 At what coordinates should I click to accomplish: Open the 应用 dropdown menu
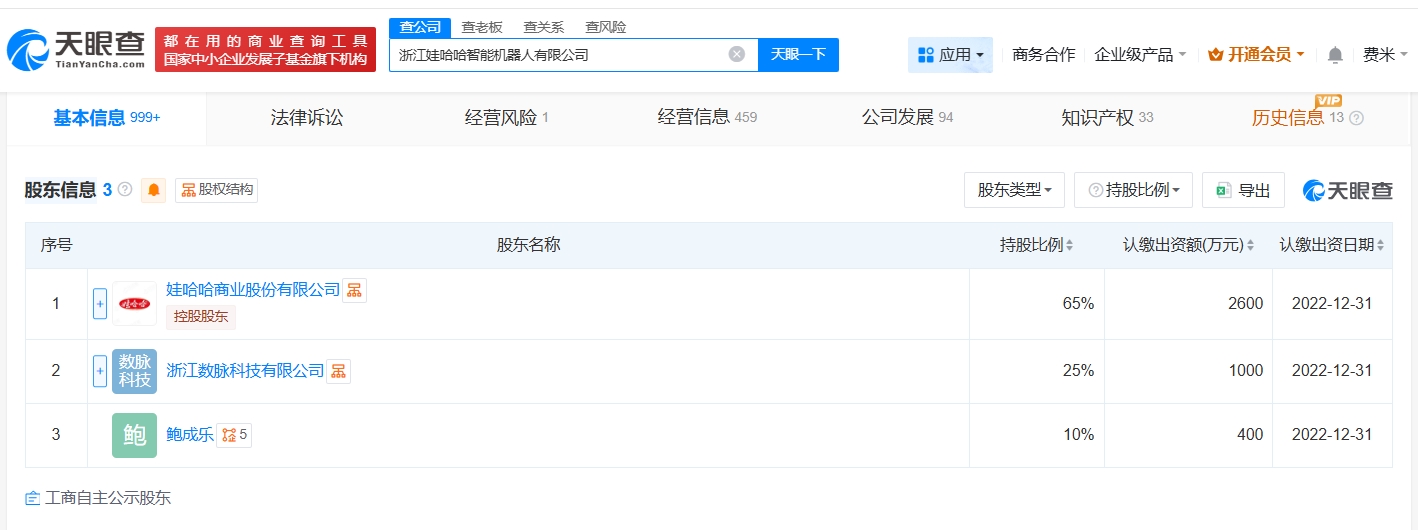950,55
